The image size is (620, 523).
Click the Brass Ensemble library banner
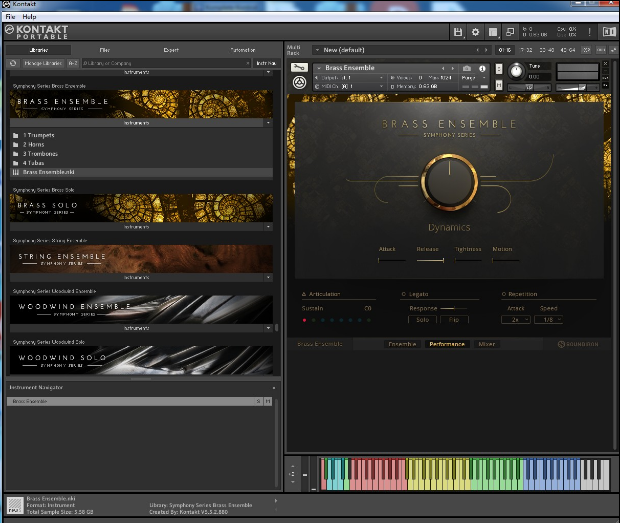point(141,104)
